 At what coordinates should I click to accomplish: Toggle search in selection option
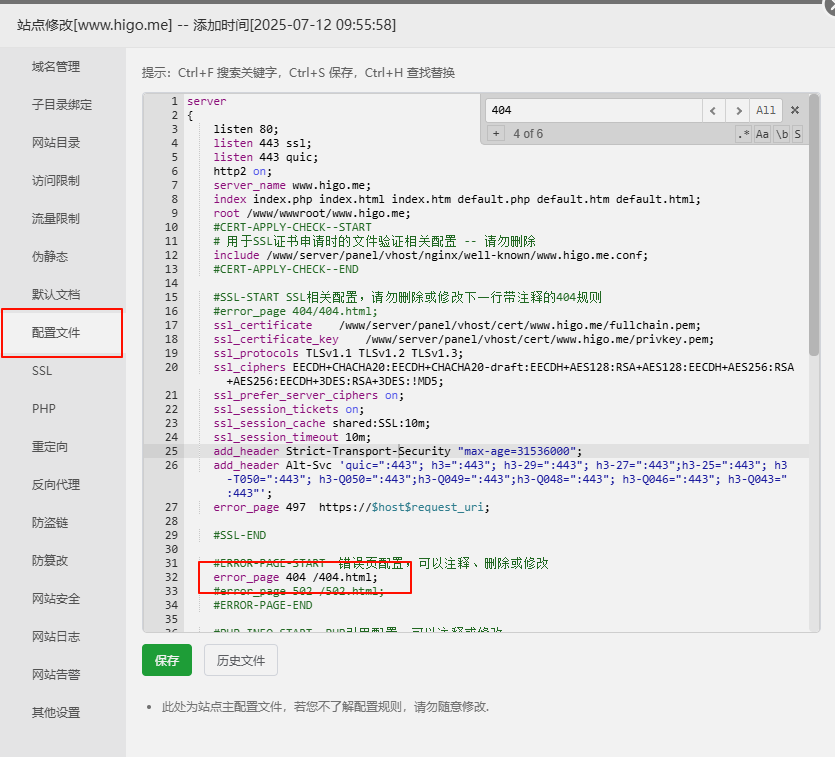pos(797,134)
